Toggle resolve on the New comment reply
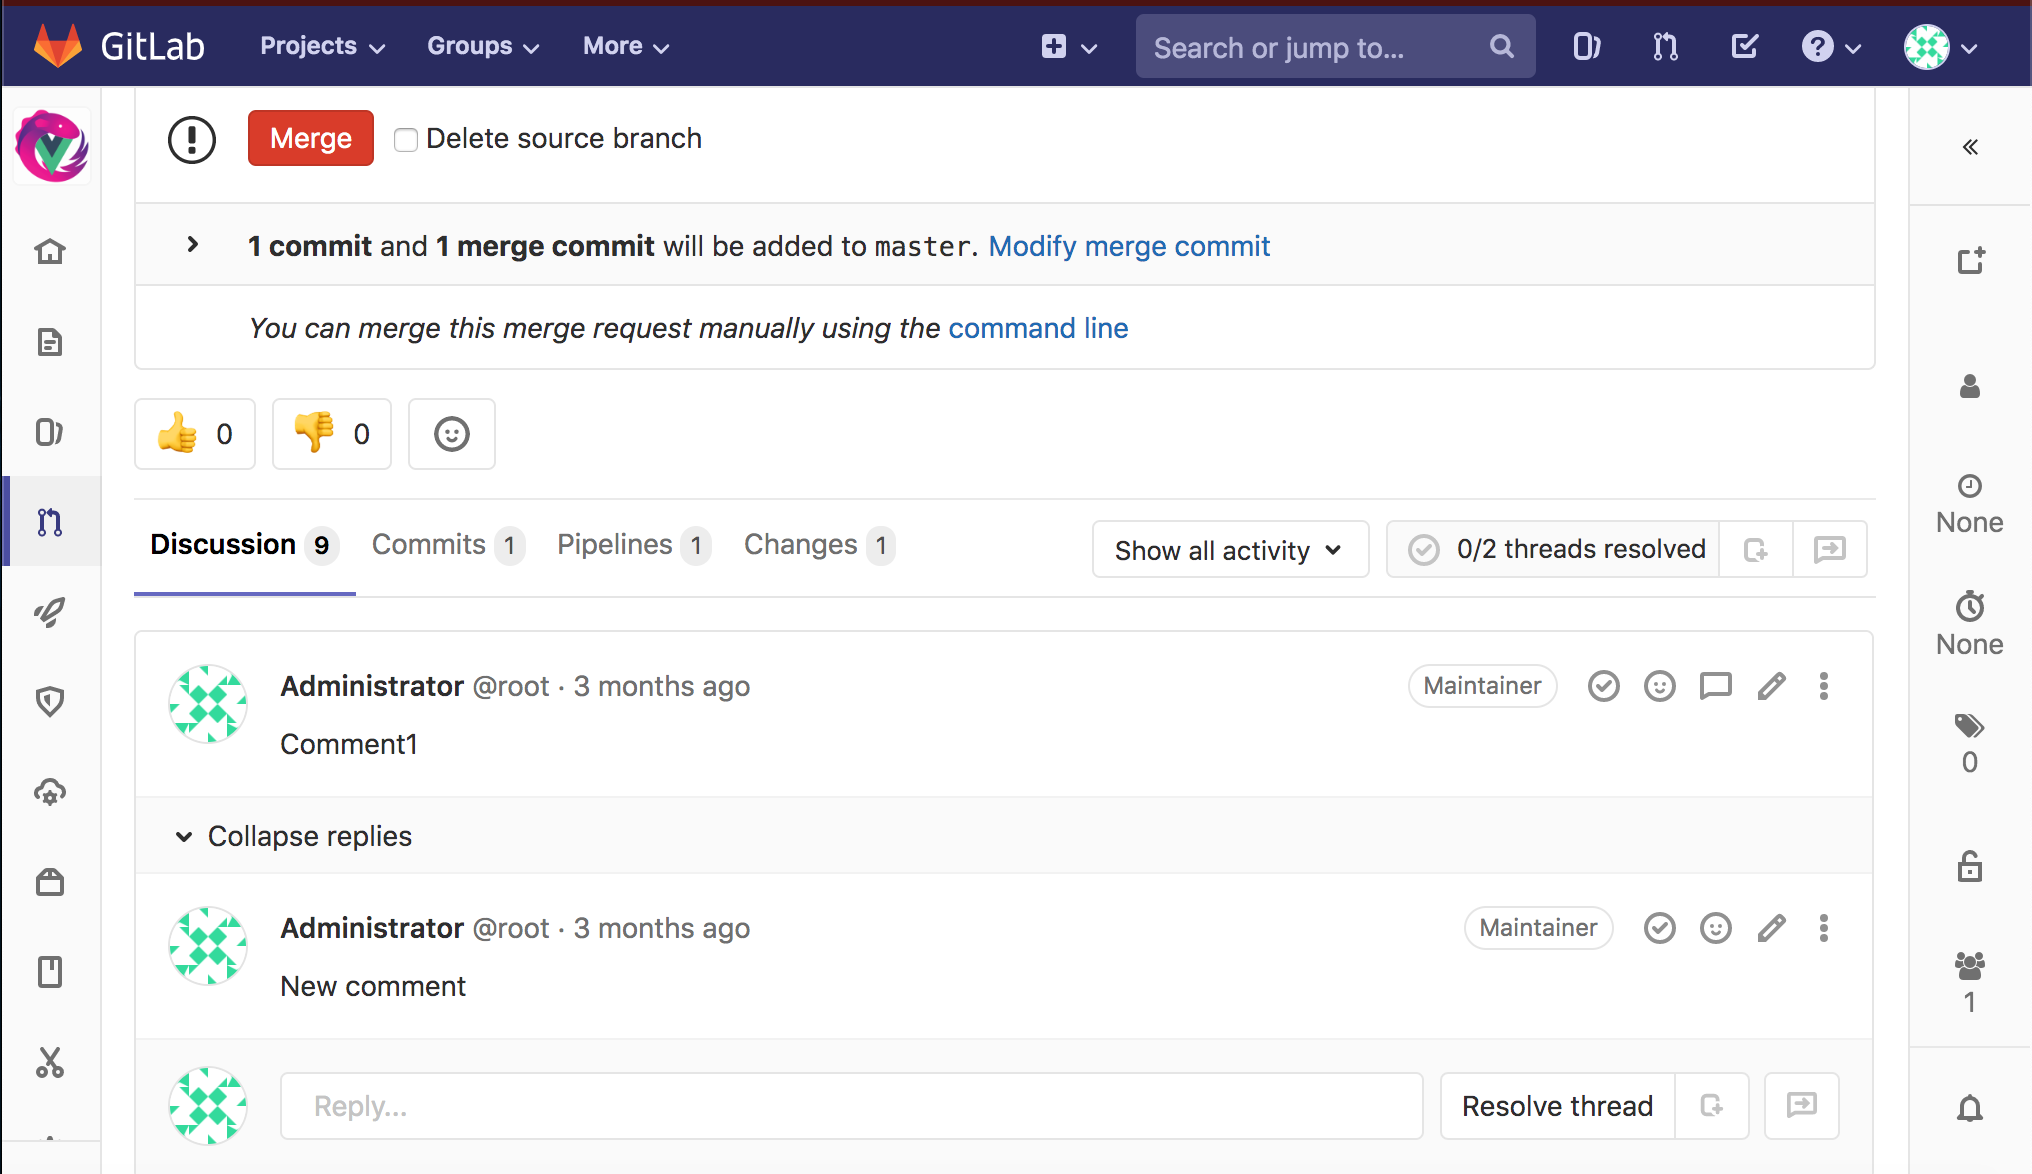The image size is (2032, 1174). pos(1659,928)
